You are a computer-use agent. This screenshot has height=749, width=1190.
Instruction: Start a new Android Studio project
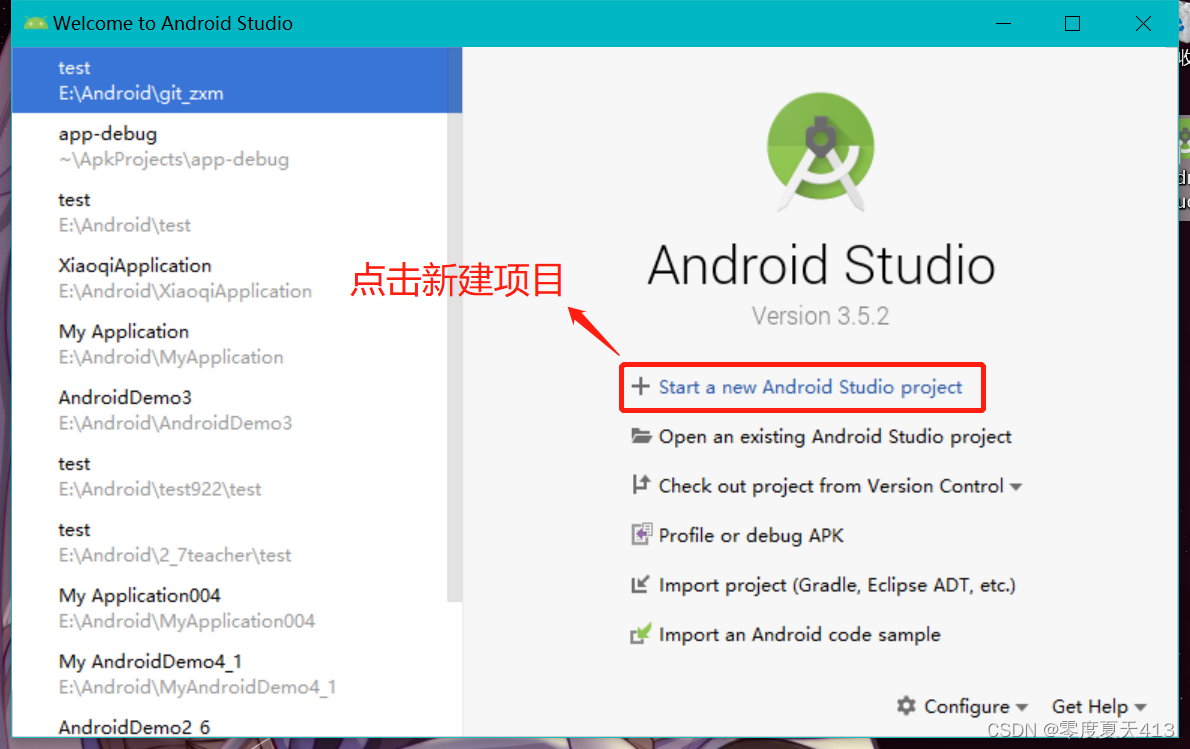pos(810,387)
